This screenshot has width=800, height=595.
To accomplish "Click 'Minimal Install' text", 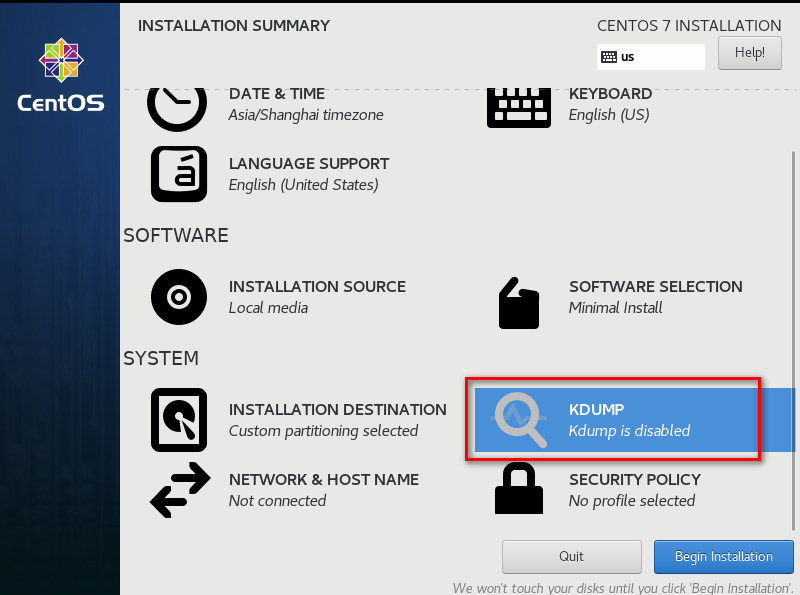I will click(x=616, y=308).
